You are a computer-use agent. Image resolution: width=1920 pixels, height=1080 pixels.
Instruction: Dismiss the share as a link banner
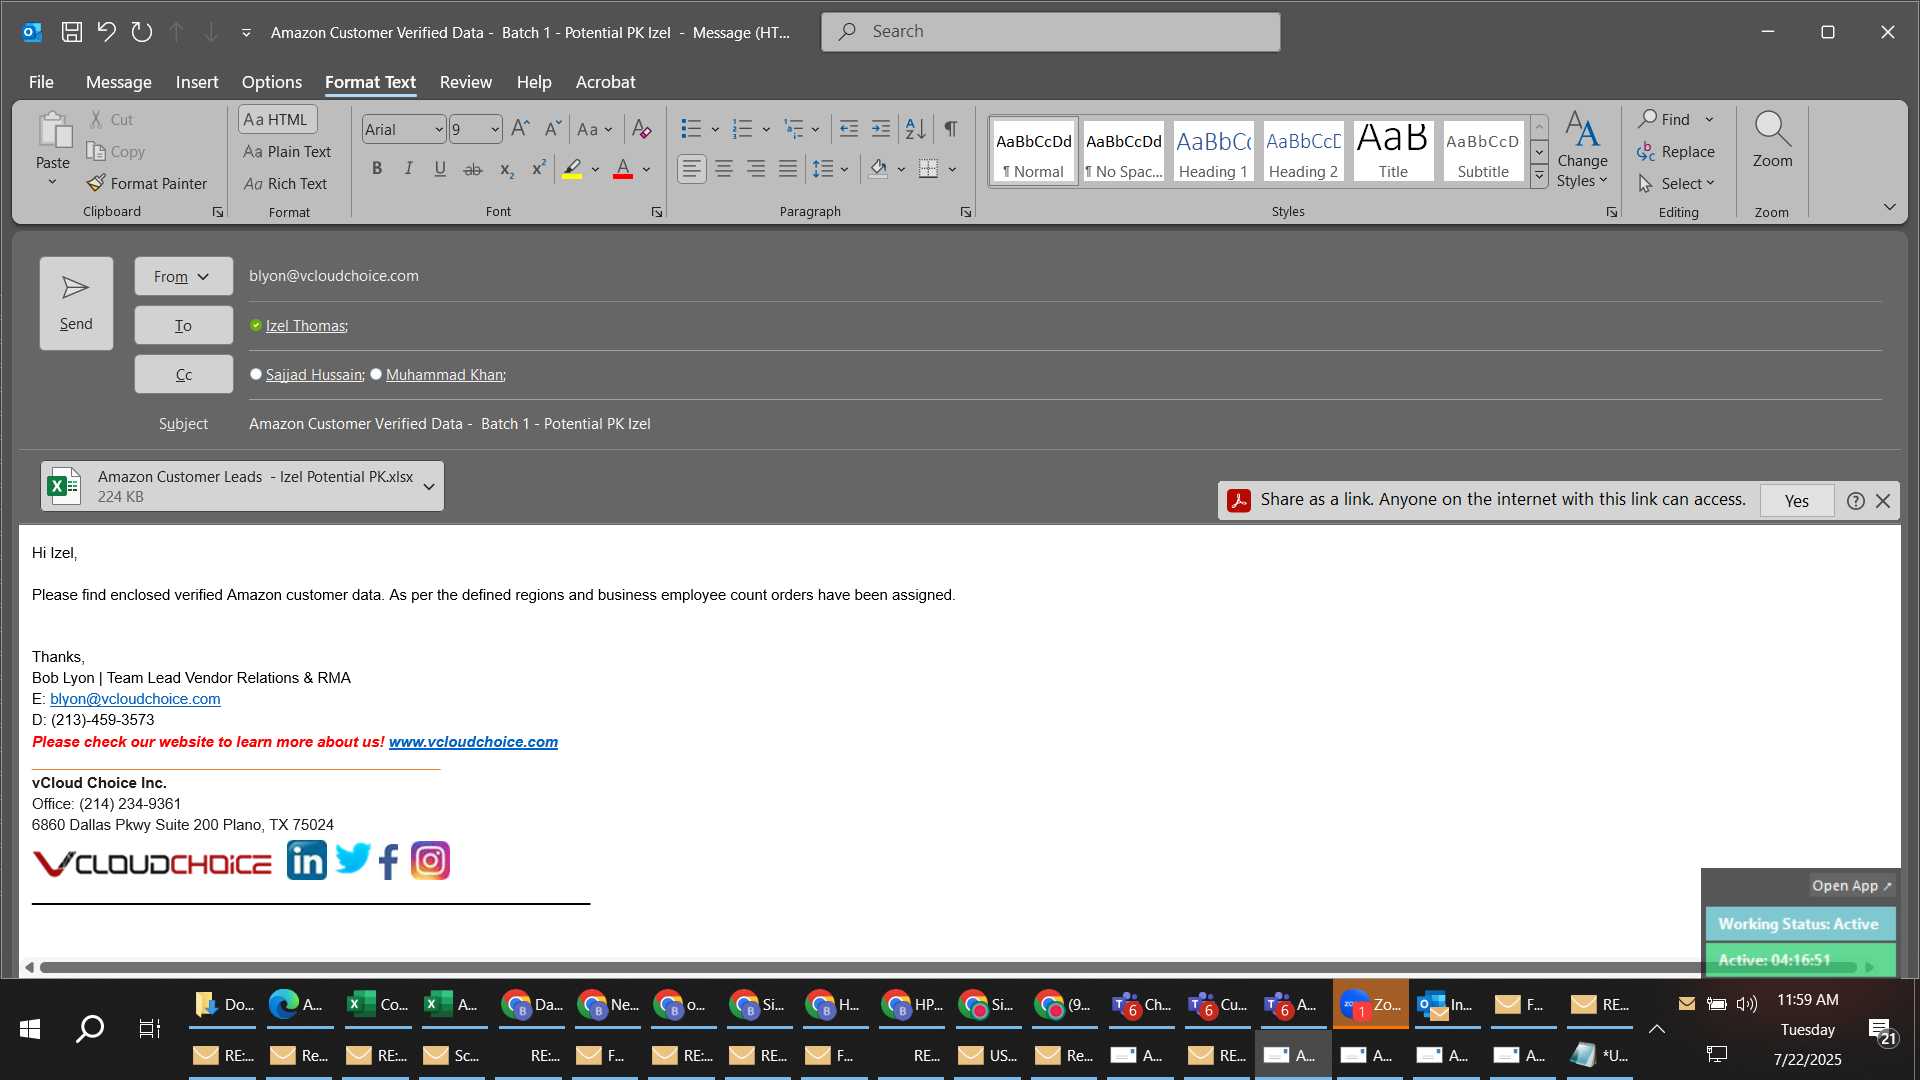[1883, 501]
